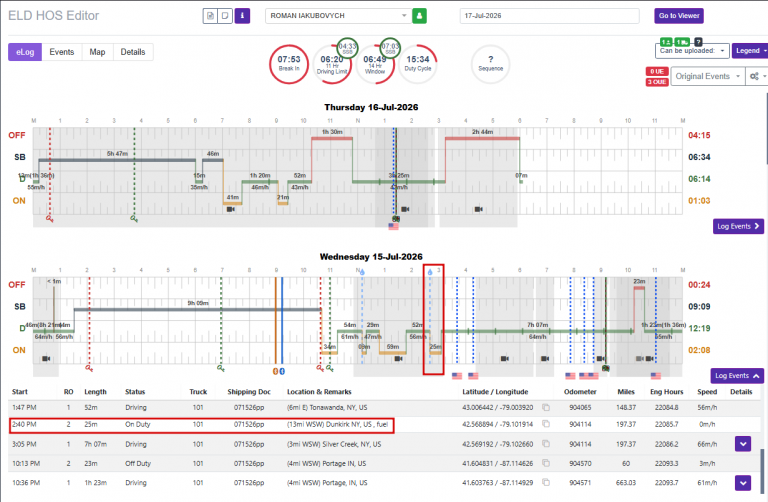
Task: Click the second green truck status badge
Action: point(682,42)
